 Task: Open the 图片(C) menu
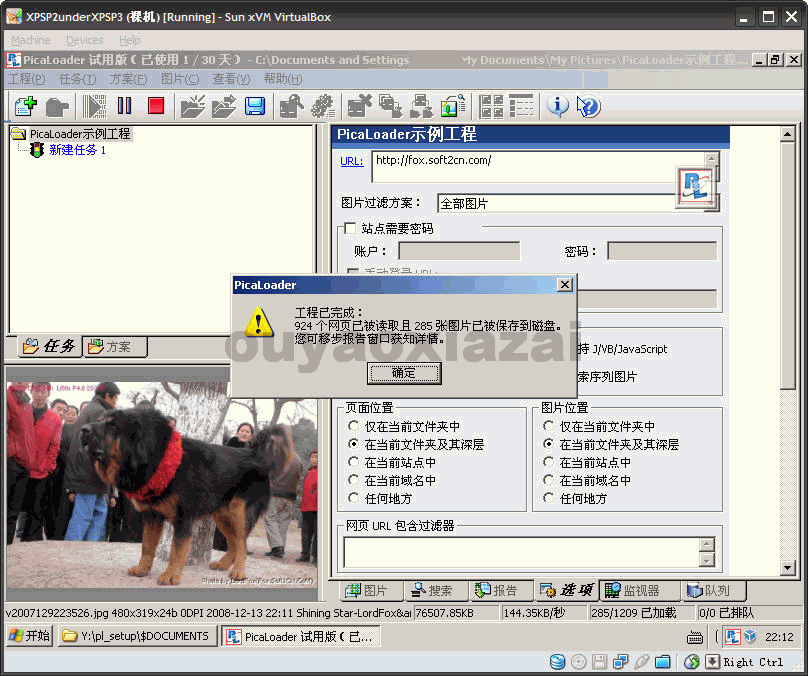point(180,79)
